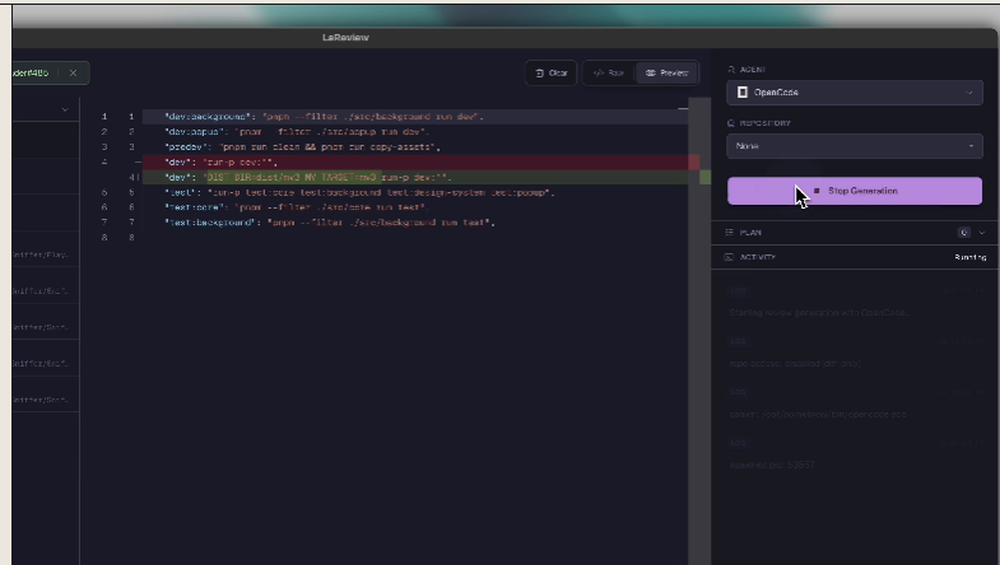Click the Raw code brackets icon

598,73
